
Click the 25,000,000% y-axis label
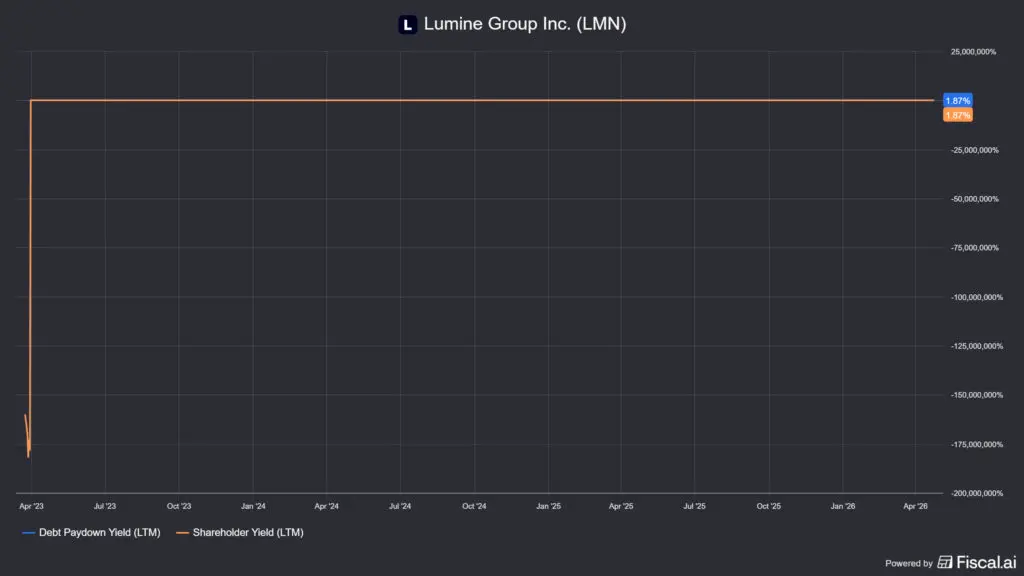[x=973, y=52]
